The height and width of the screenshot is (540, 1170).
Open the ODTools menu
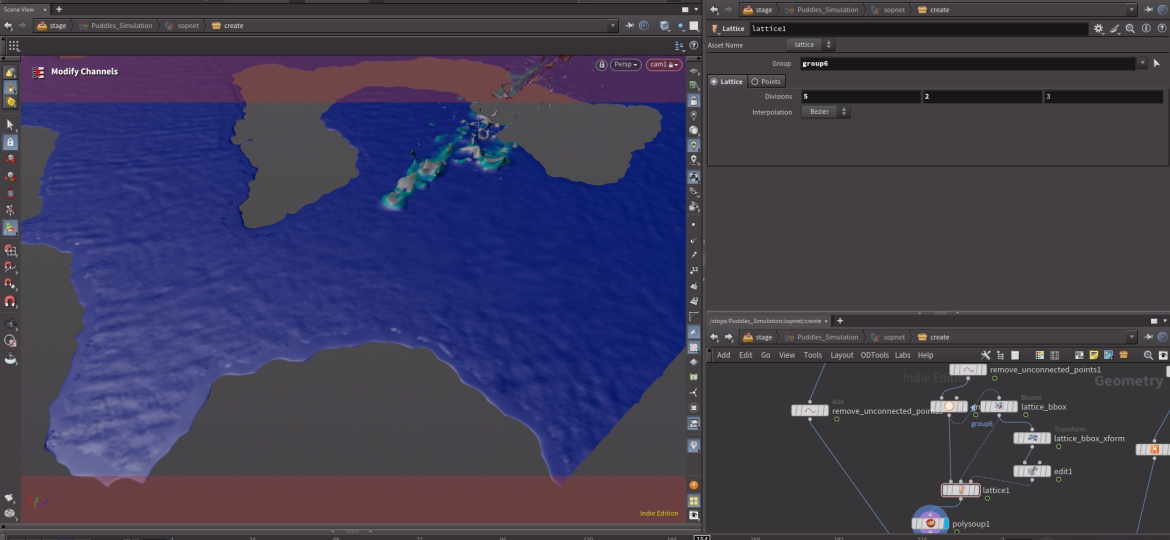point(874,355)
